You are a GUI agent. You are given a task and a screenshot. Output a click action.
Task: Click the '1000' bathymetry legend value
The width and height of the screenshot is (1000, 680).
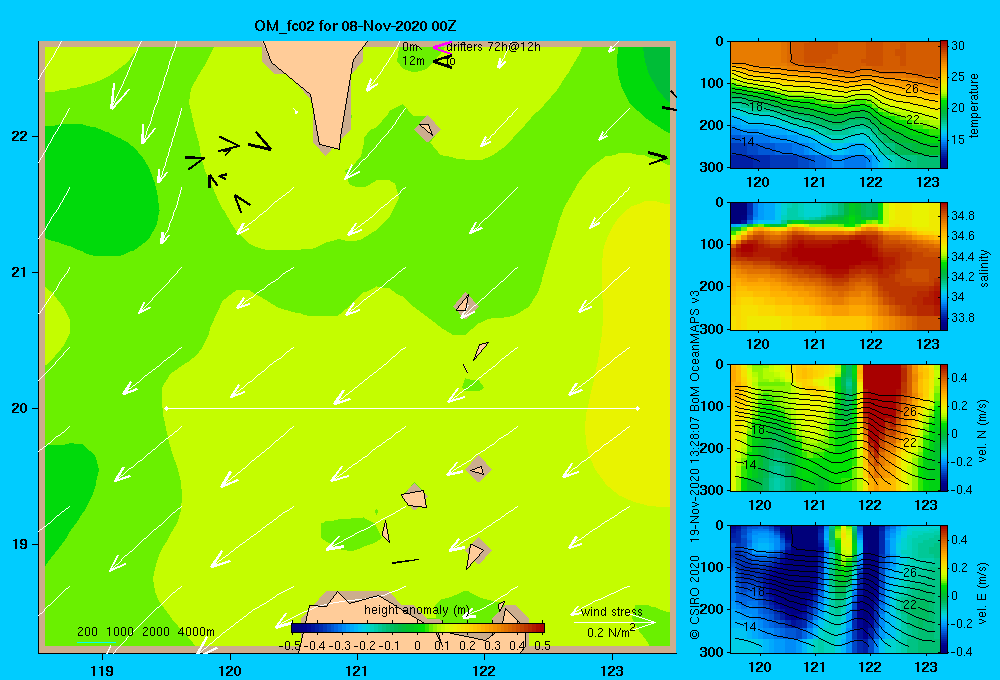point(120,632)
